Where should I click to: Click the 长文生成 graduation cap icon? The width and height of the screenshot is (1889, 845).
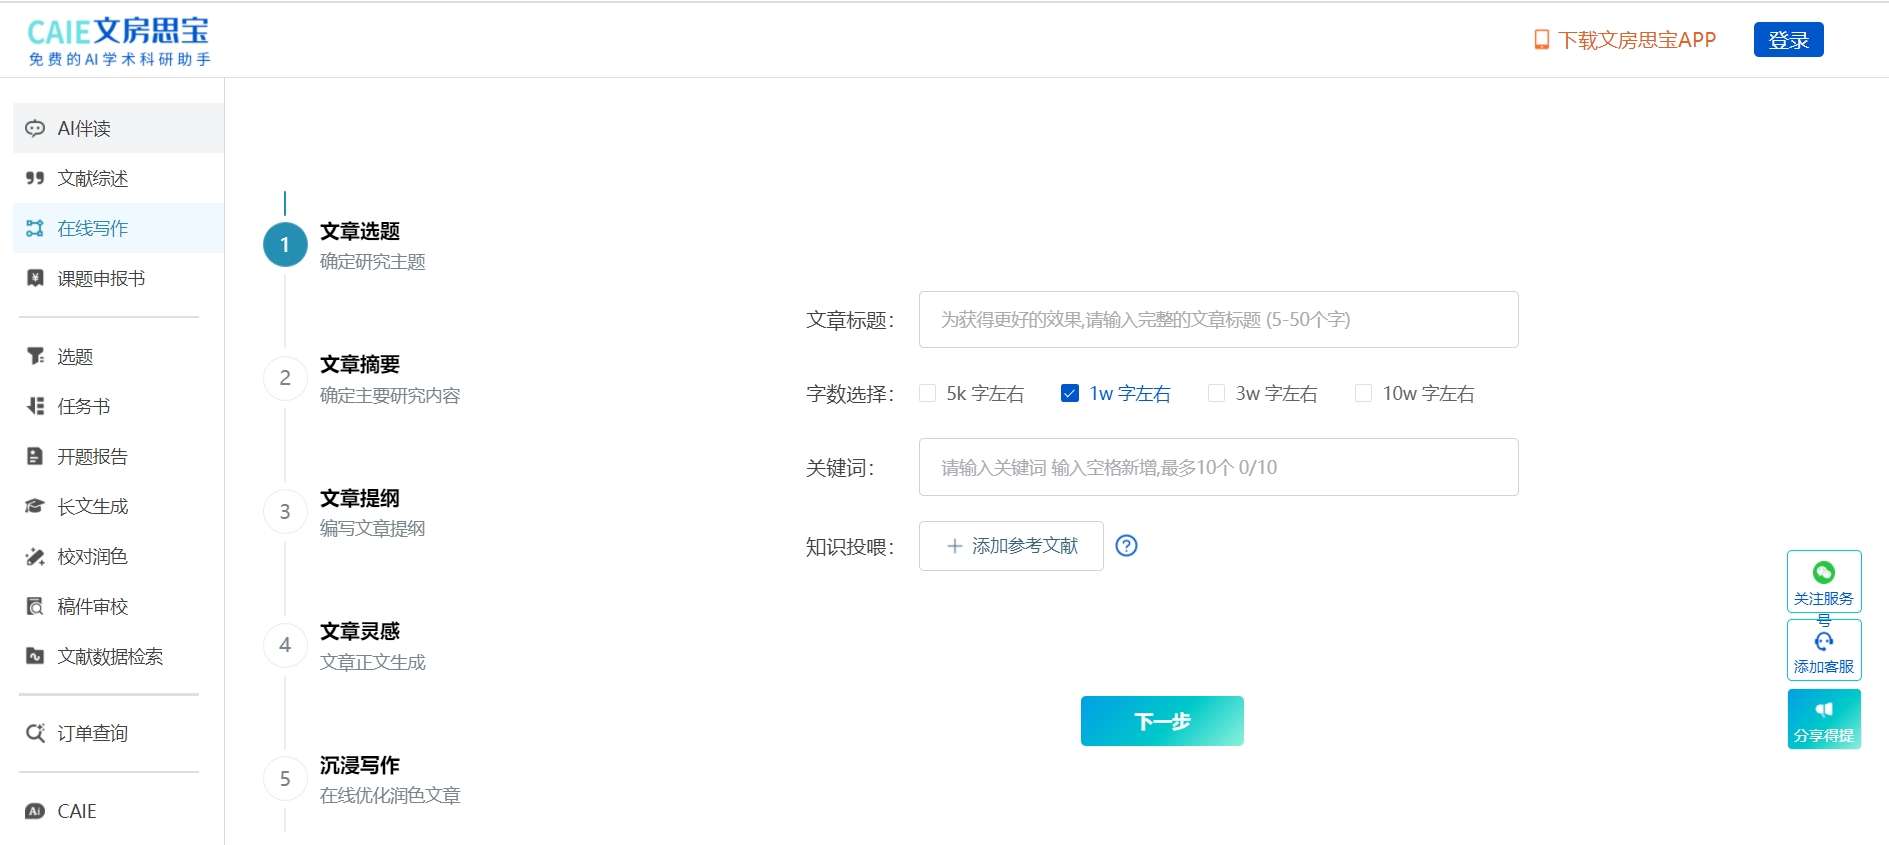[x=35, y=507]
